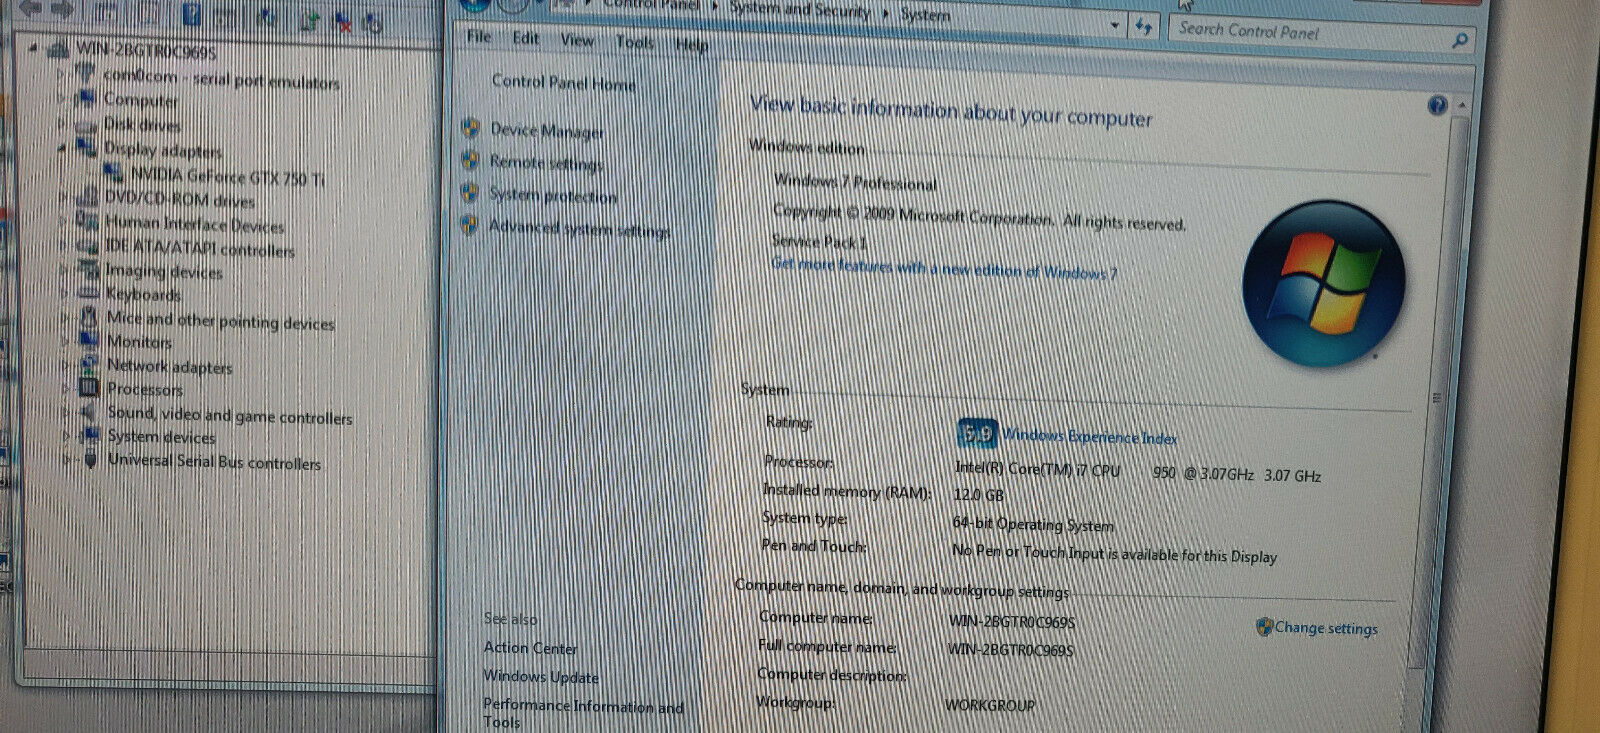Expand the Human Interface Devices node

[63, 220]
